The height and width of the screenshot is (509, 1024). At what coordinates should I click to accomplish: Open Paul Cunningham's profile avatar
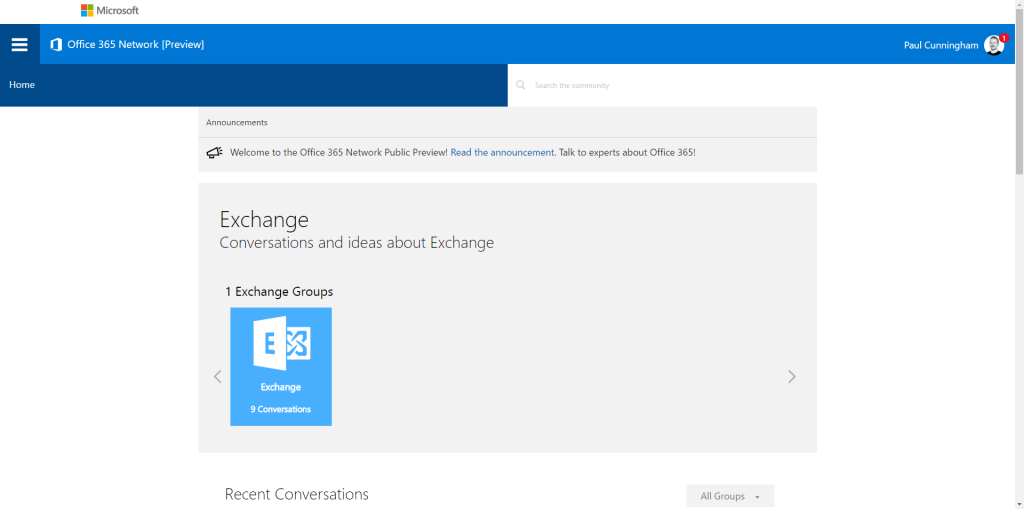[x=993, y=45]
